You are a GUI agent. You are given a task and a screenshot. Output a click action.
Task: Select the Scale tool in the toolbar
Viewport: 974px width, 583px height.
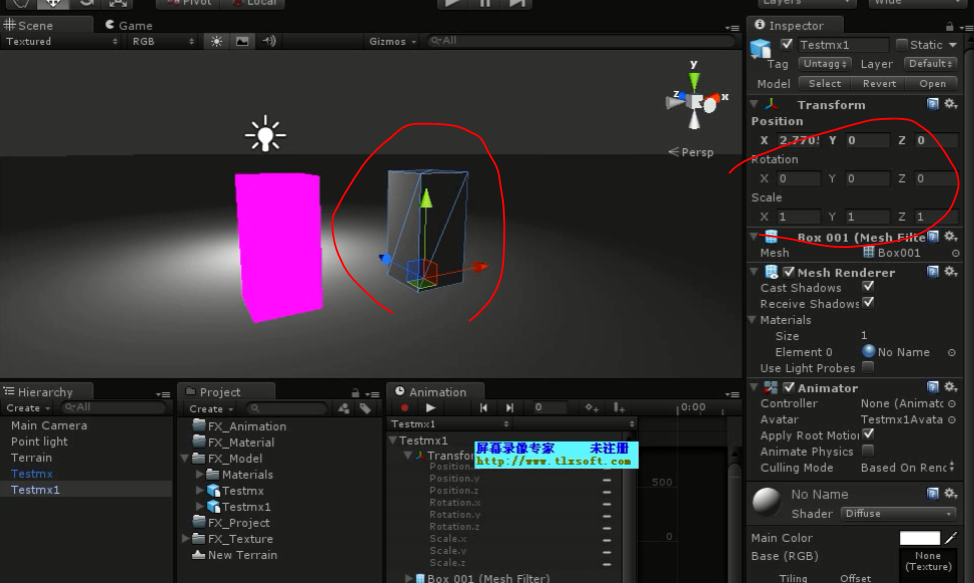(115, 4)
